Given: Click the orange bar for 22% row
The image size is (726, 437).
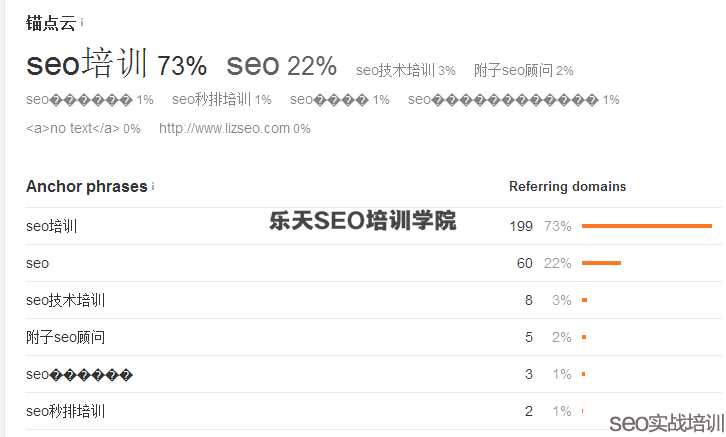Looking at the screenshot, I should click(601, 263).
